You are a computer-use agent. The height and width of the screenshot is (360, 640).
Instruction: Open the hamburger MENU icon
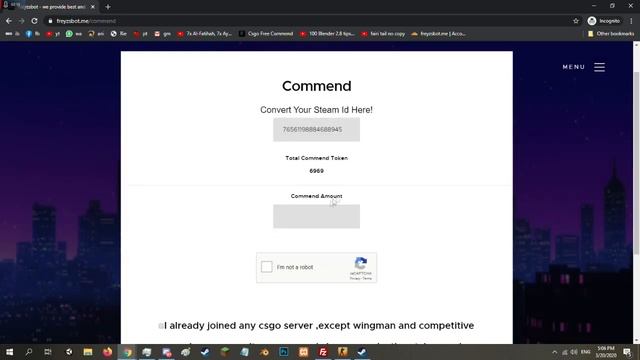click(599, 67)
